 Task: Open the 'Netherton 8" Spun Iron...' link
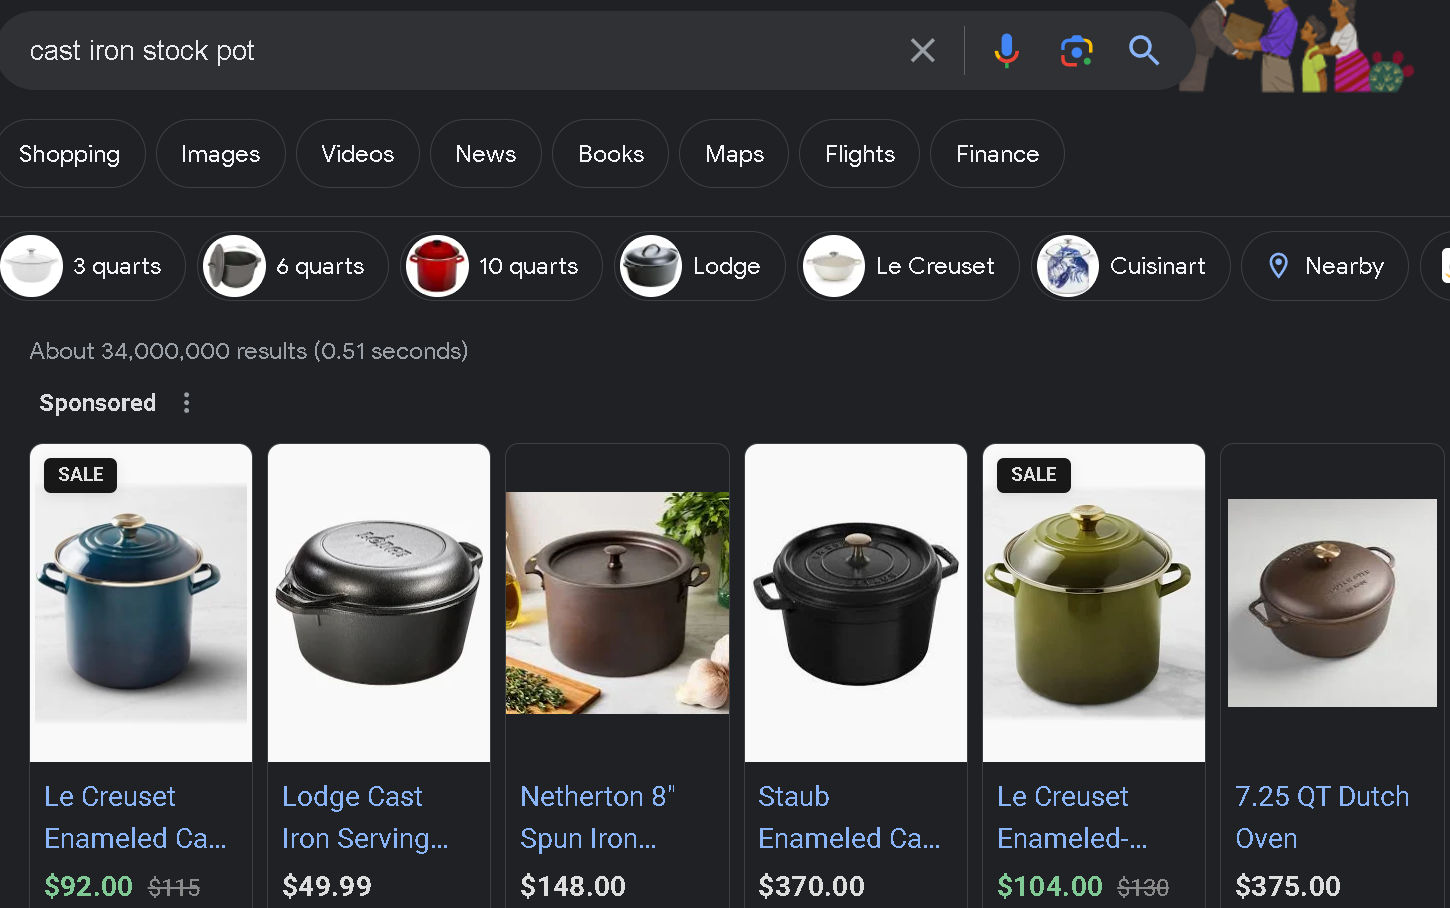598,817
